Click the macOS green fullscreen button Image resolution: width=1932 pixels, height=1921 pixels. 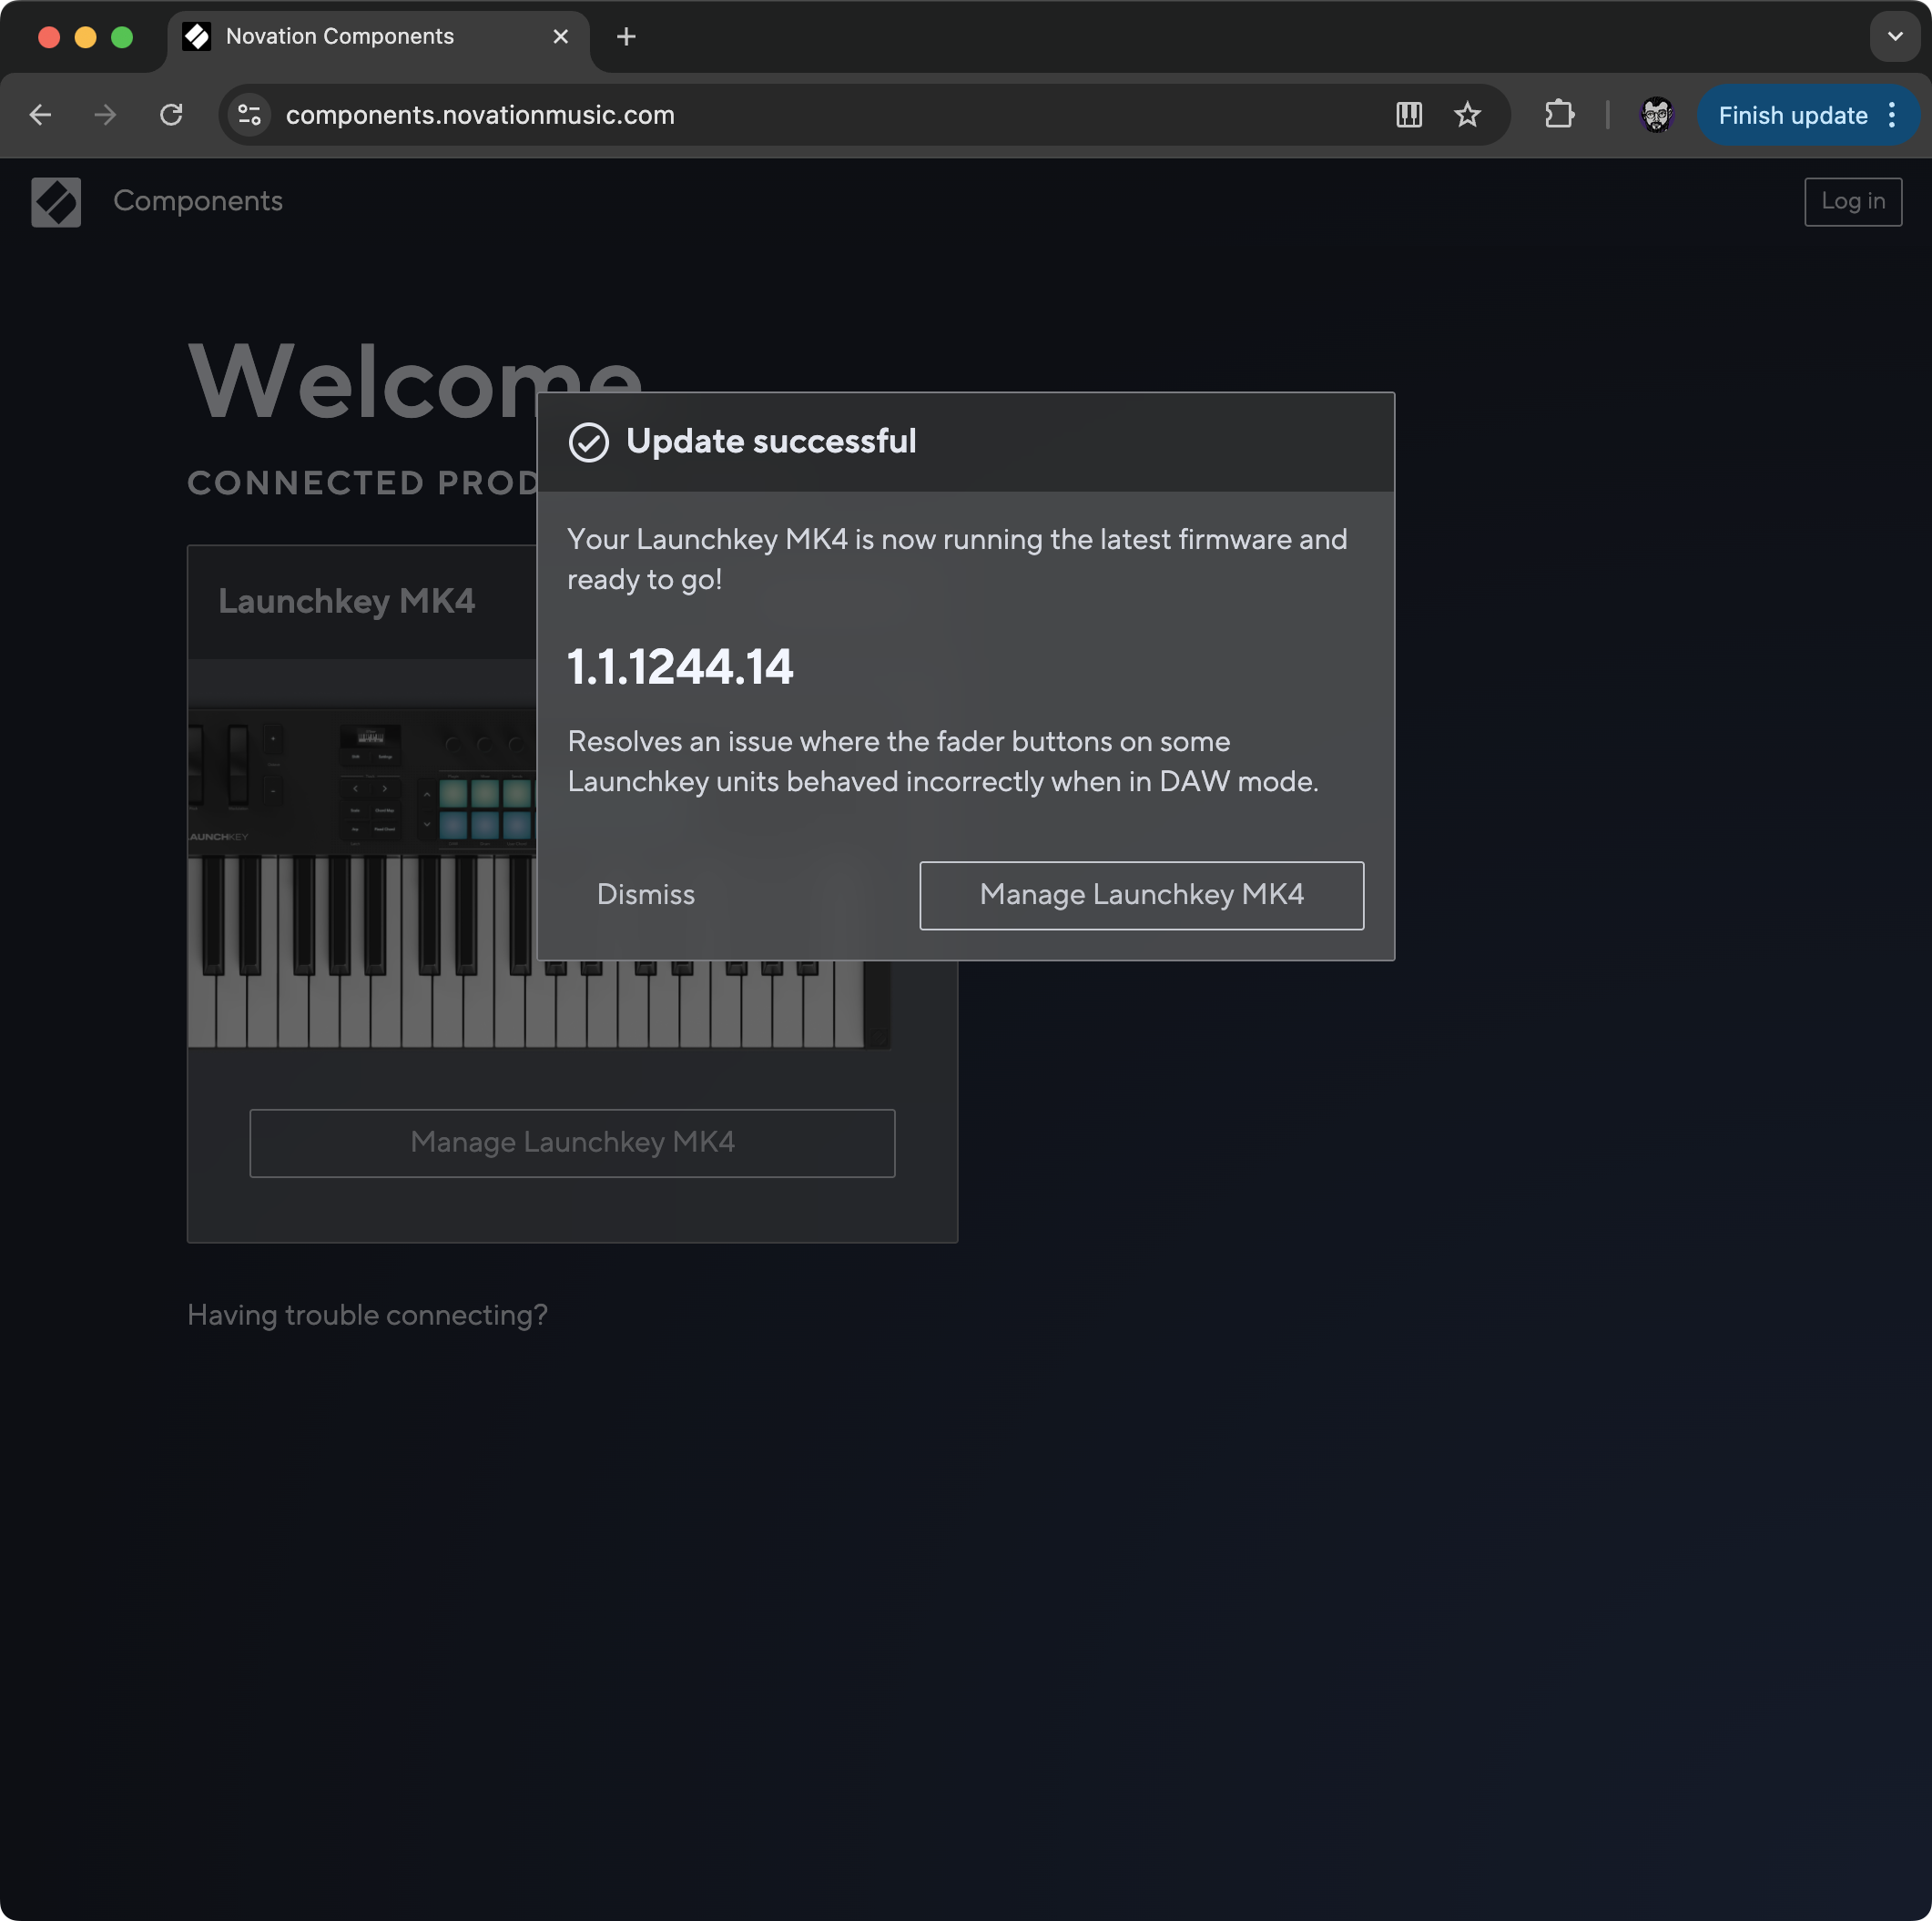click(122, 37)
